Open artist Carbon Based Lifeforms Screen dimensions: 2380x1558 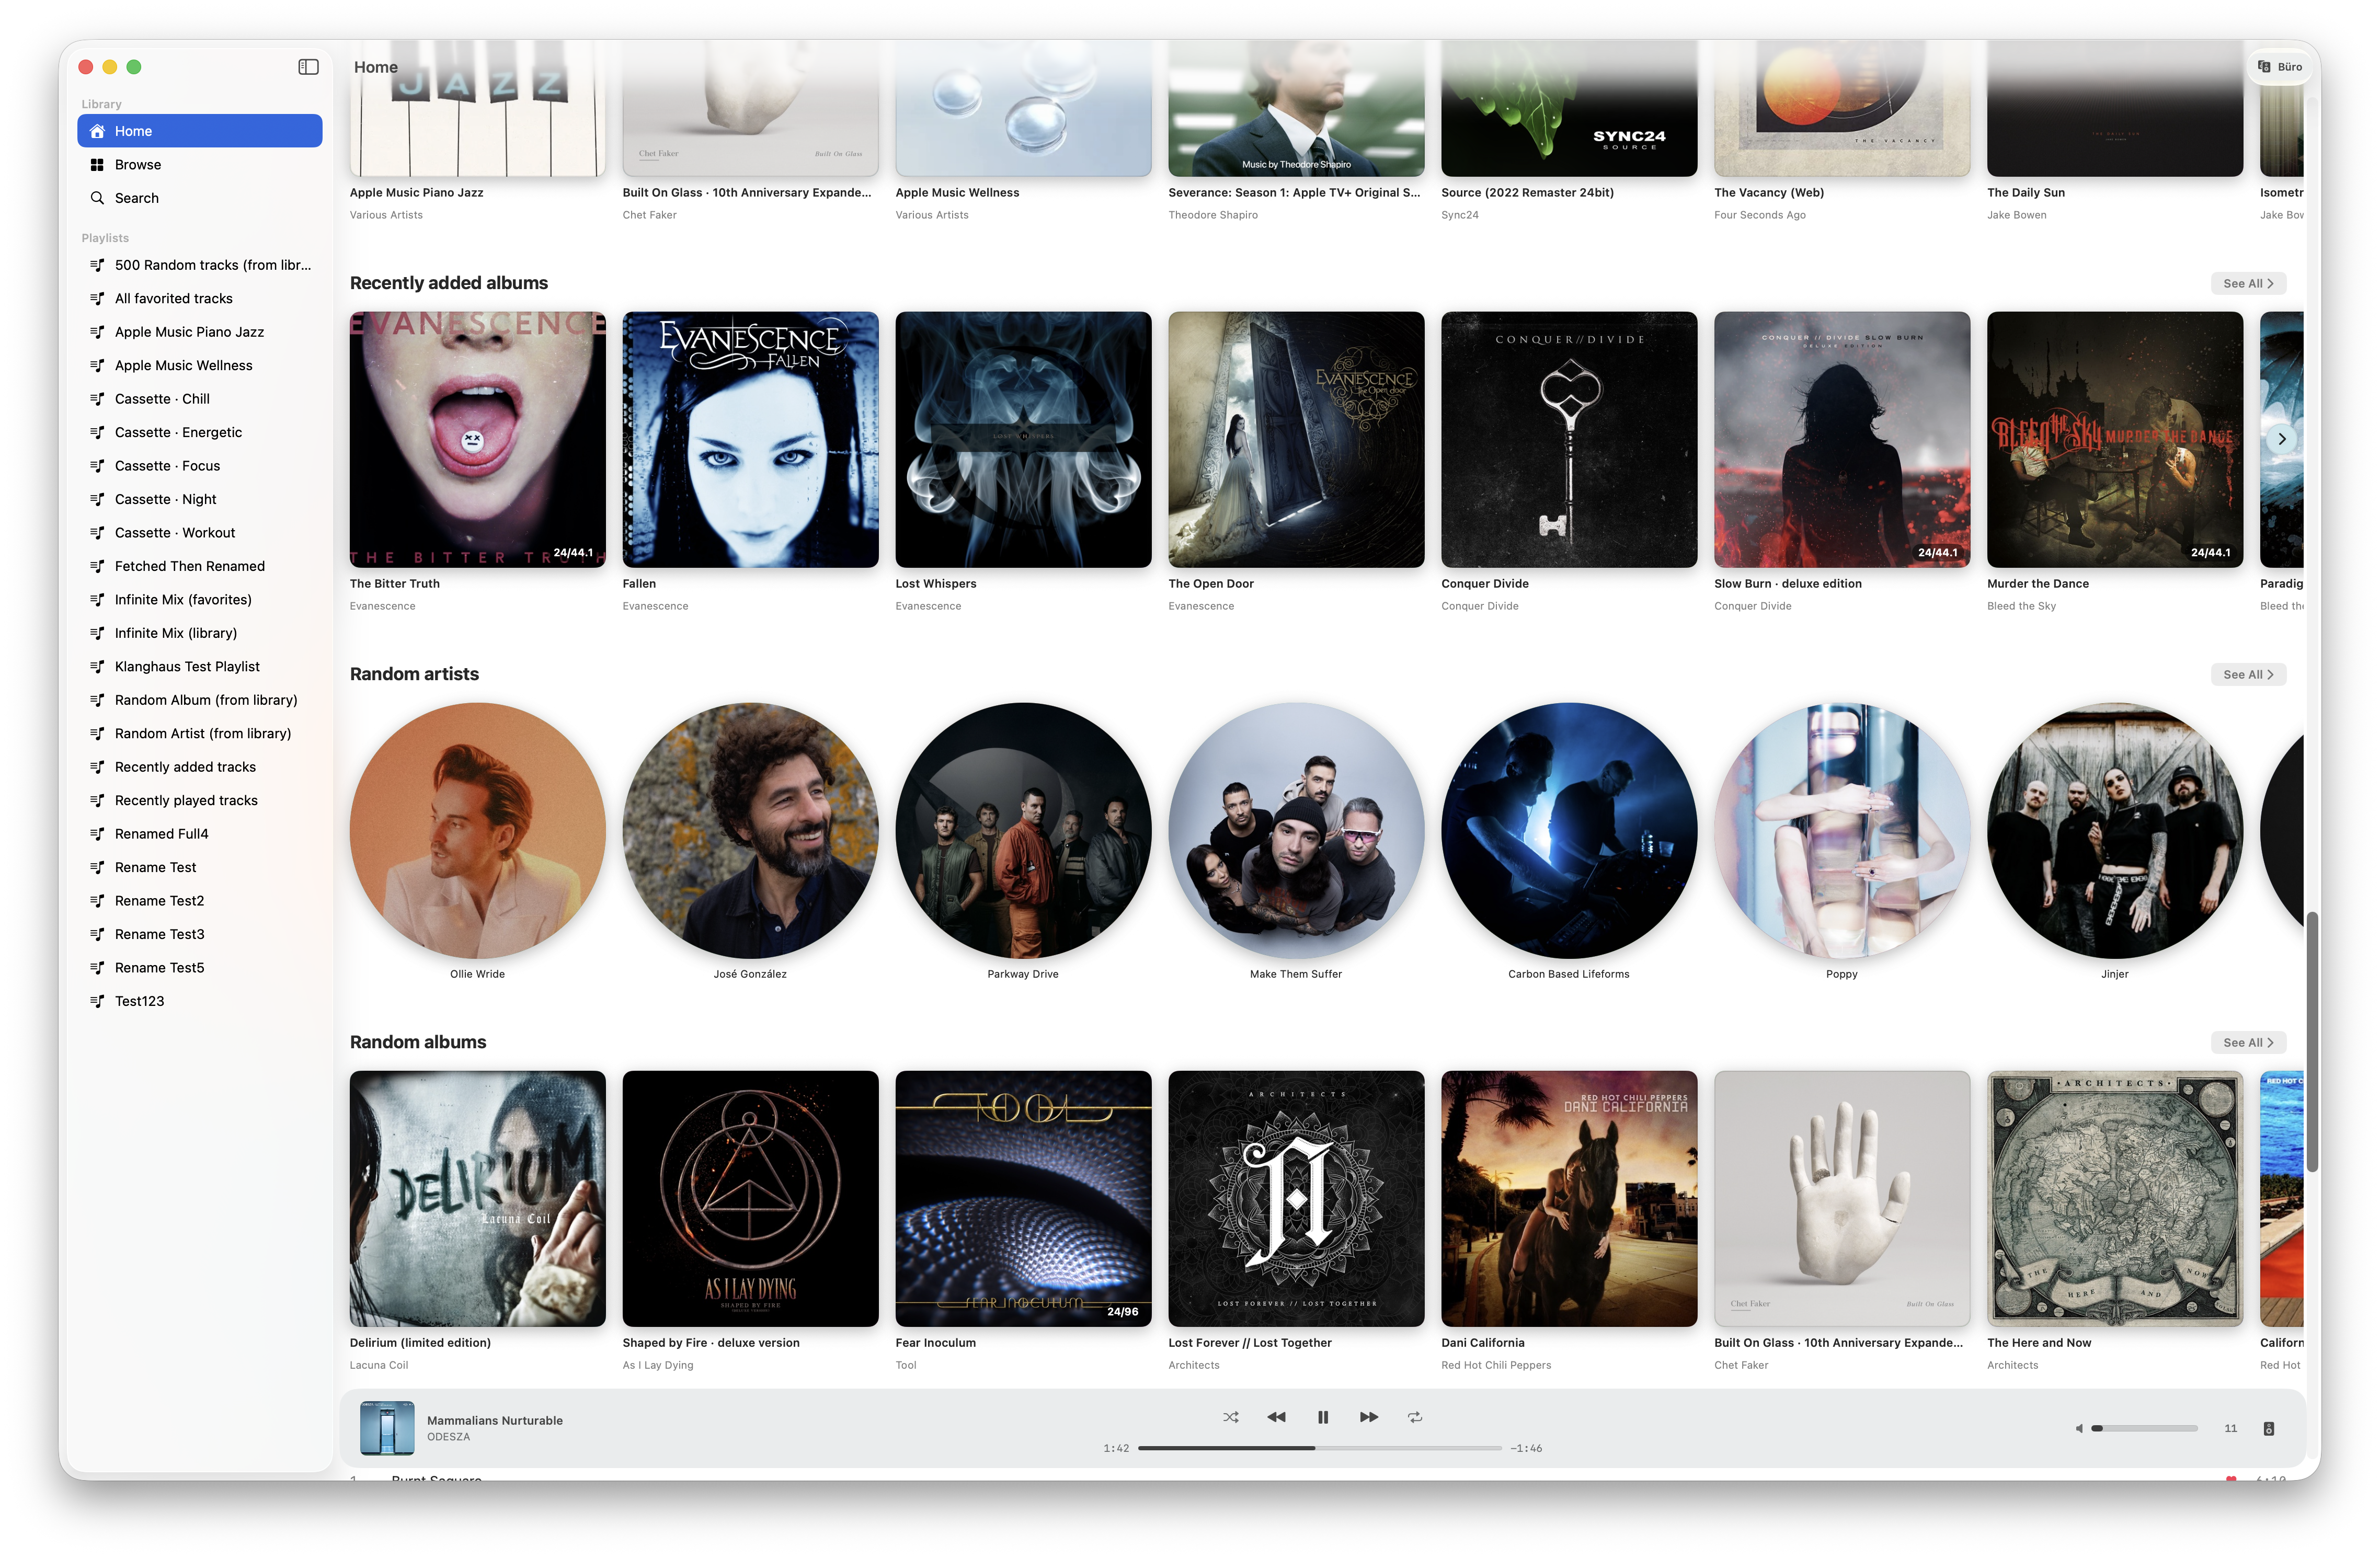click(x=1569, y=831)
